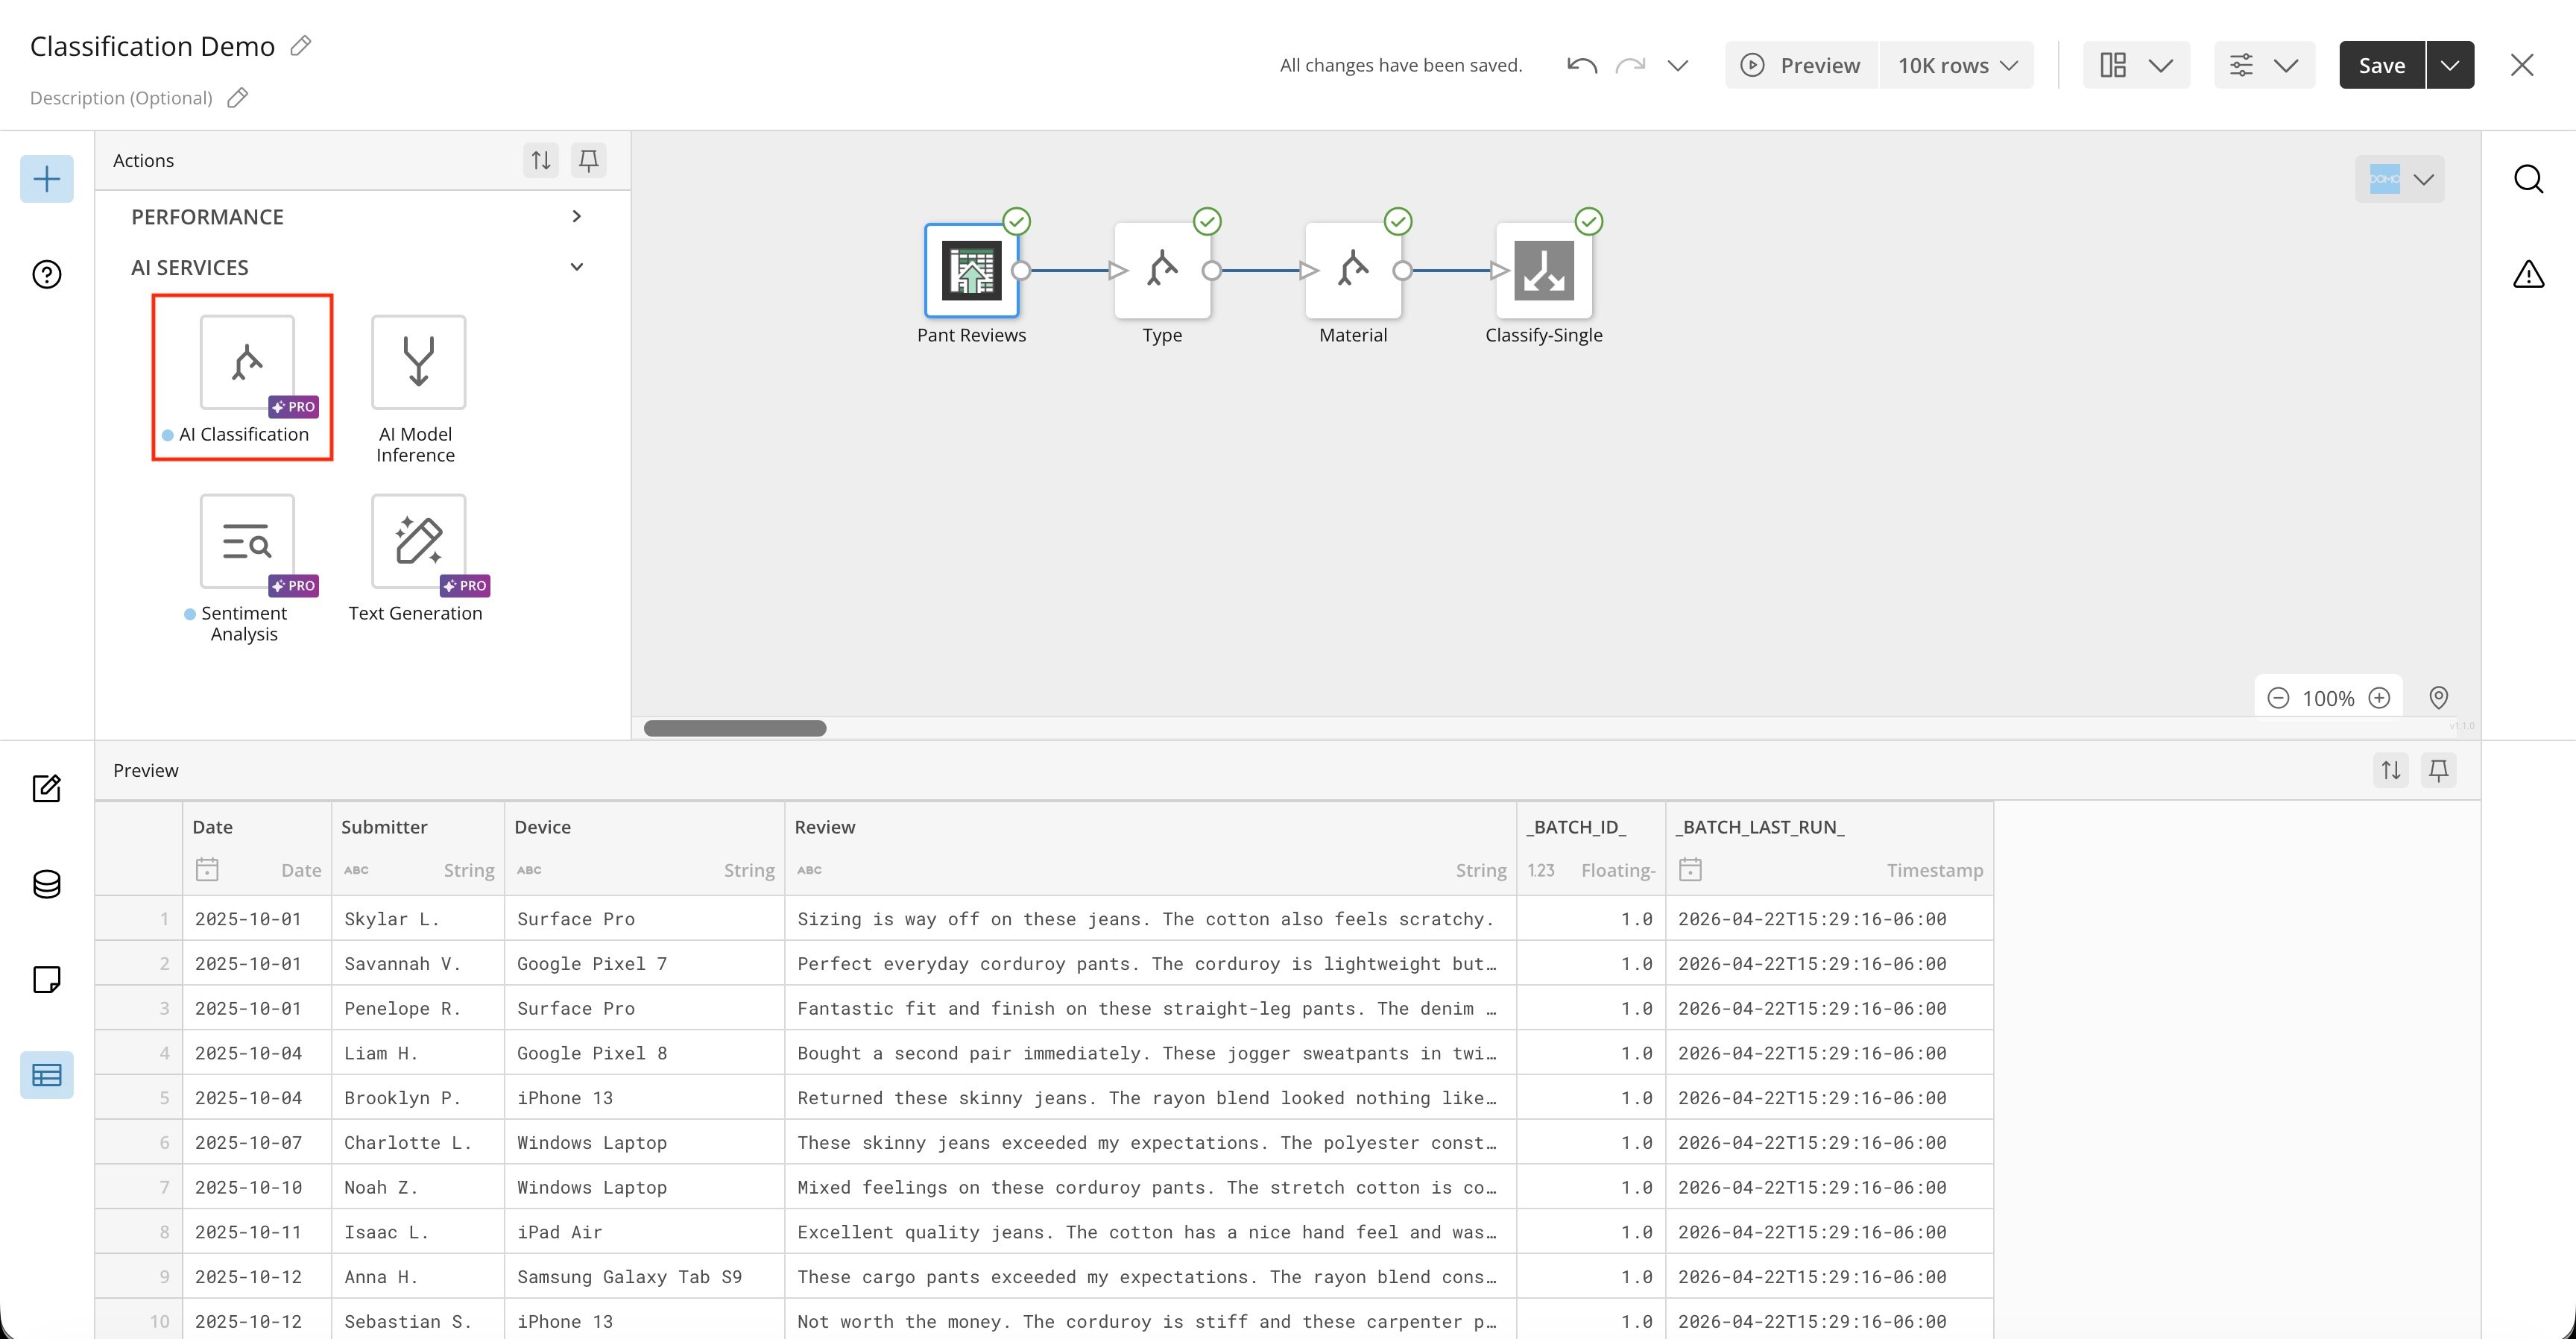Click the canvas horizontal scrollbar thumb
The height and width of the screenshot is (1339, 2576).
pyautogui.click(x=735, y=728)
